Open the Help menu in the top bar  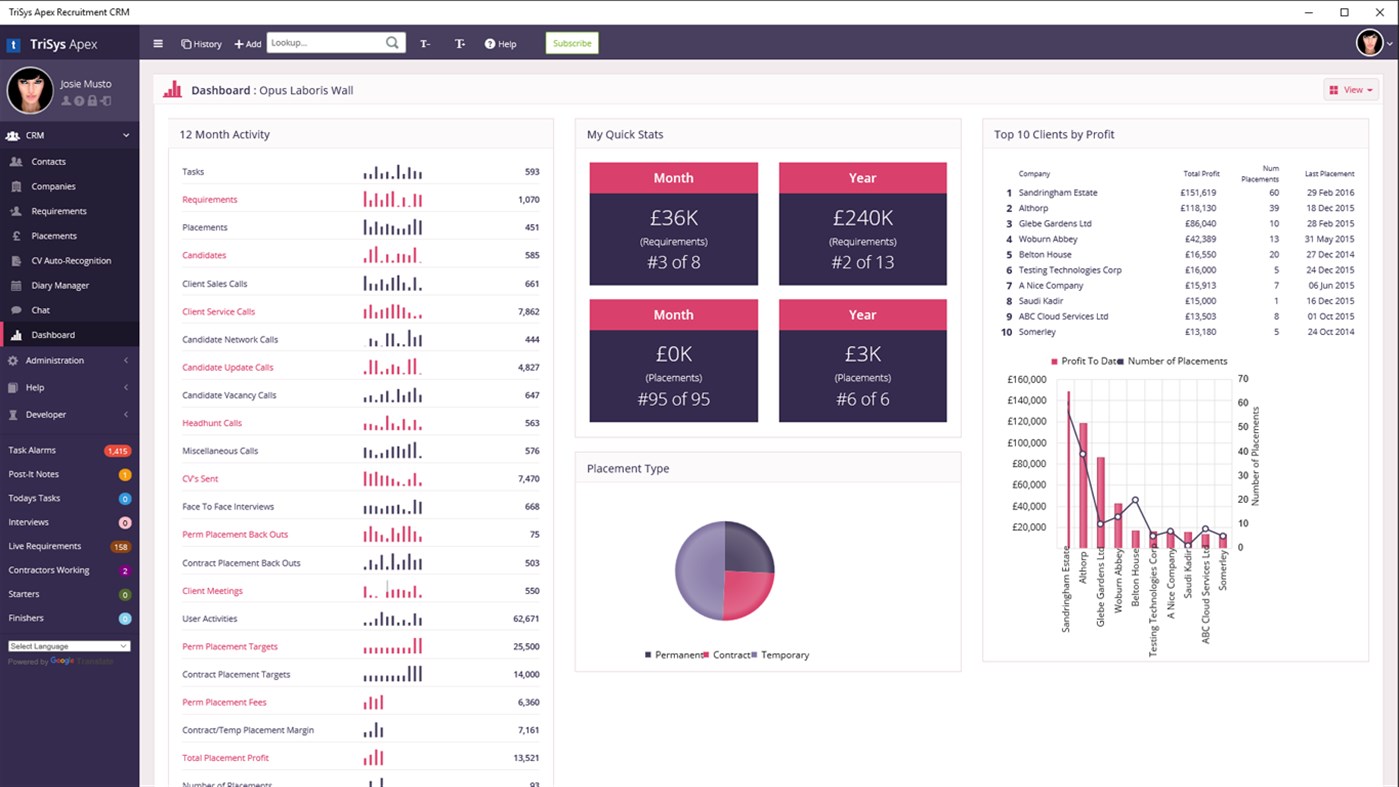tap(500, 43)
